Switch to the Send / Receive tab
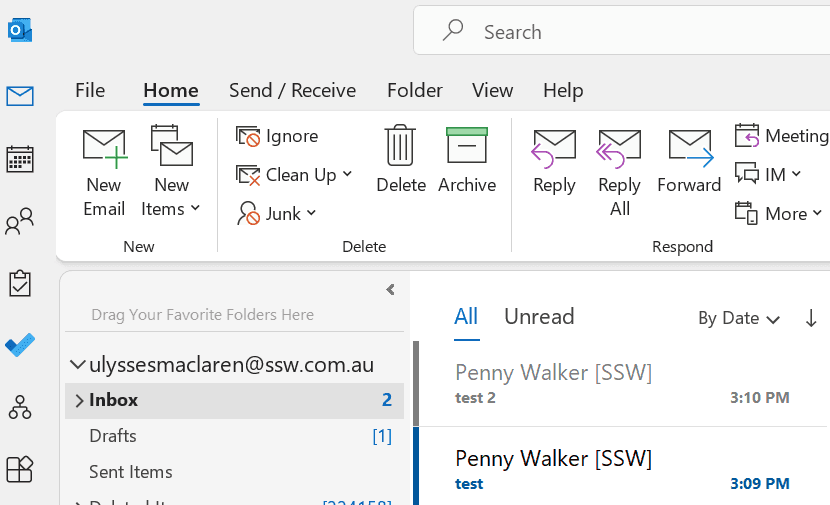 [x=292, y=90]
